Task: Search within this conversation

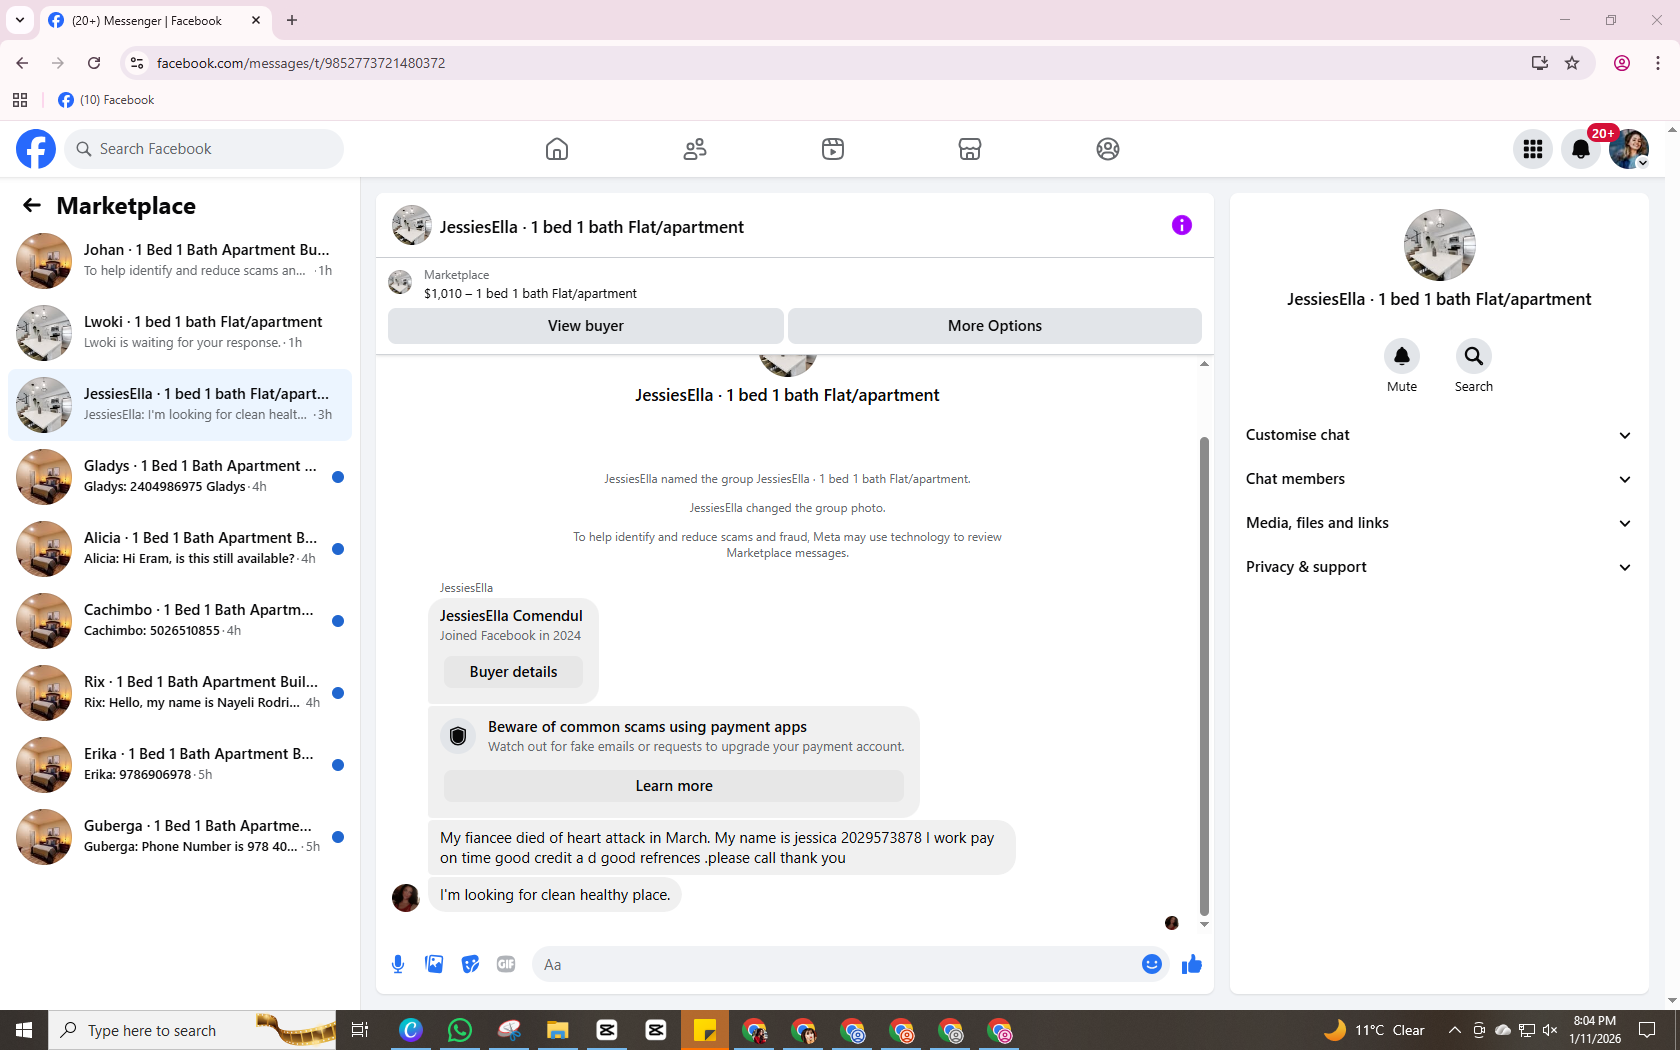Action: click(1474, 356)
